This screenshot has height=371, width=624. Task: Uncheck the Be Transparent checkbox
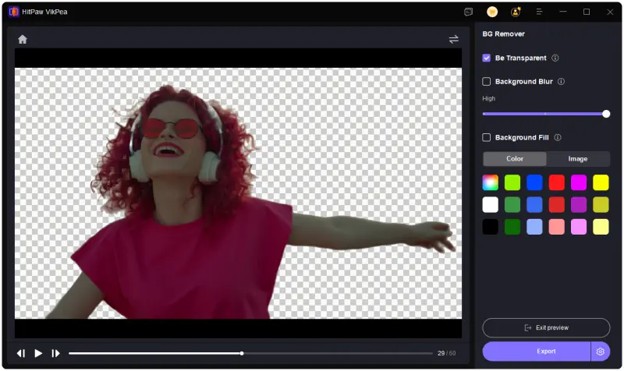pos(486,58)
